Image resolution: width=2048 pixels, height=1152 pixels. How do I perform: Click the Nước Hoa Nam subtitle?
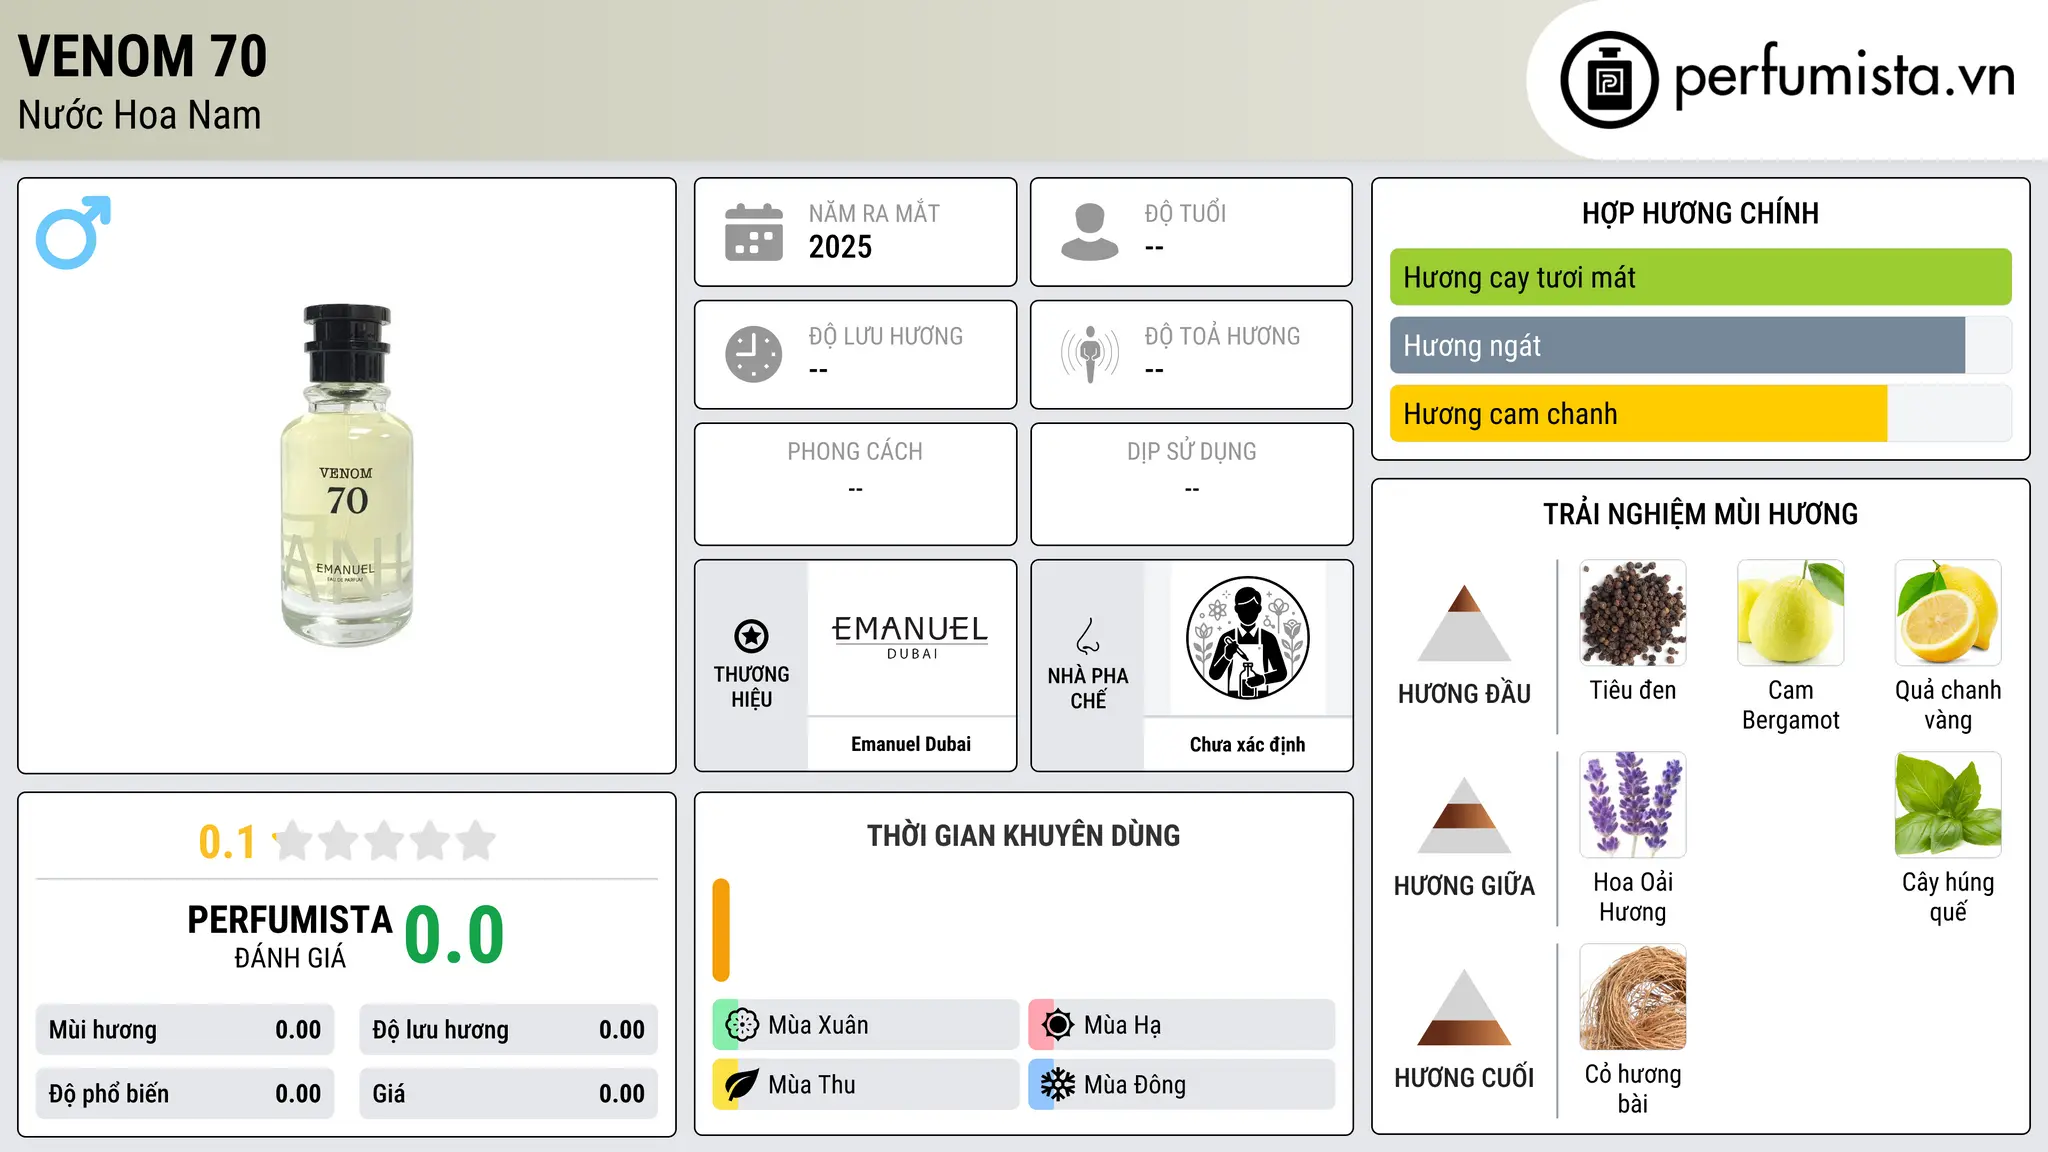point(140,115)
